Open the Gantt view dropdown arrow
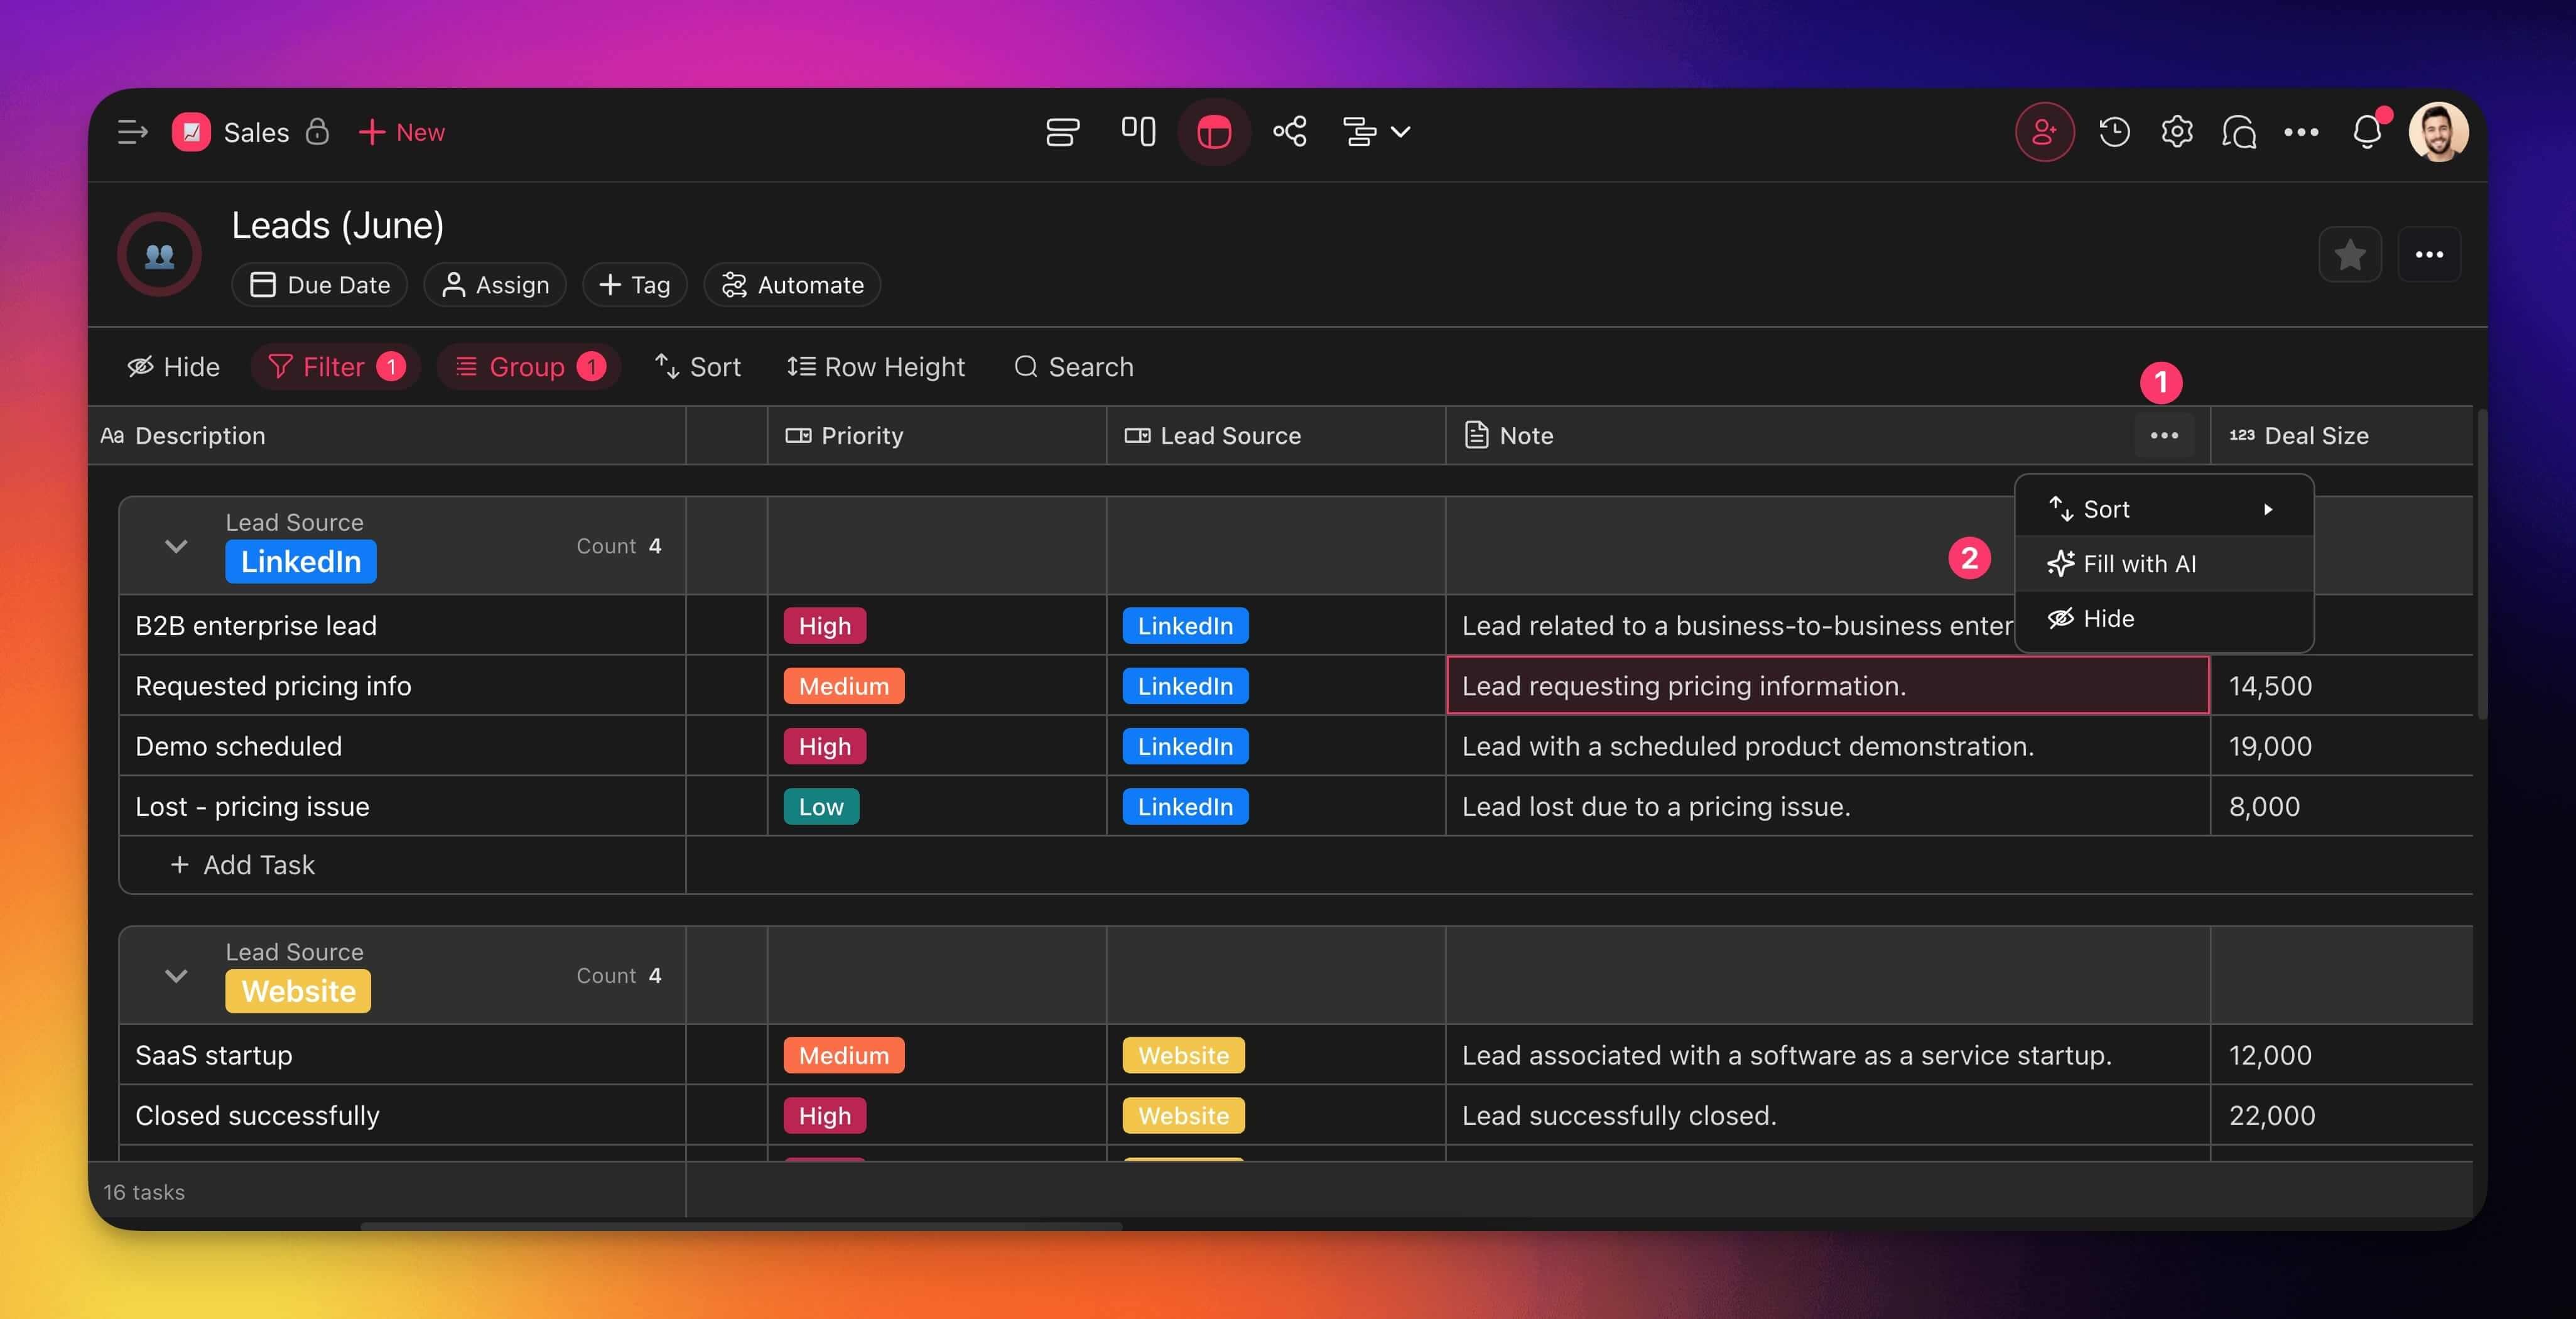Viewport: 2576px width, 1319px height. pyautogui.click(x=1401, y=132)
